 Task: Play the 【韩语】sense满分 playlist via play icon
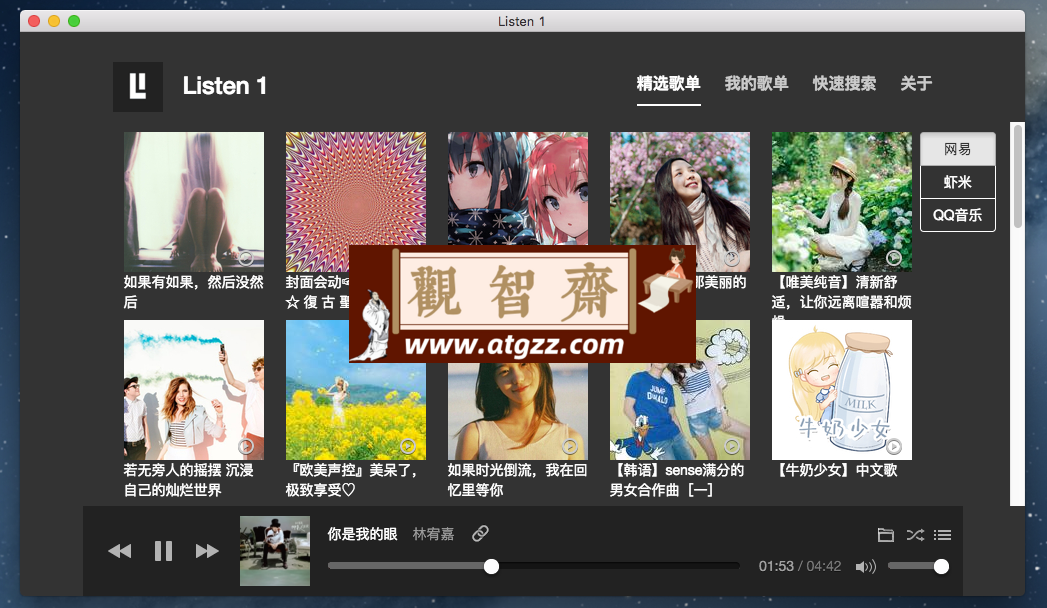(732, 446)
